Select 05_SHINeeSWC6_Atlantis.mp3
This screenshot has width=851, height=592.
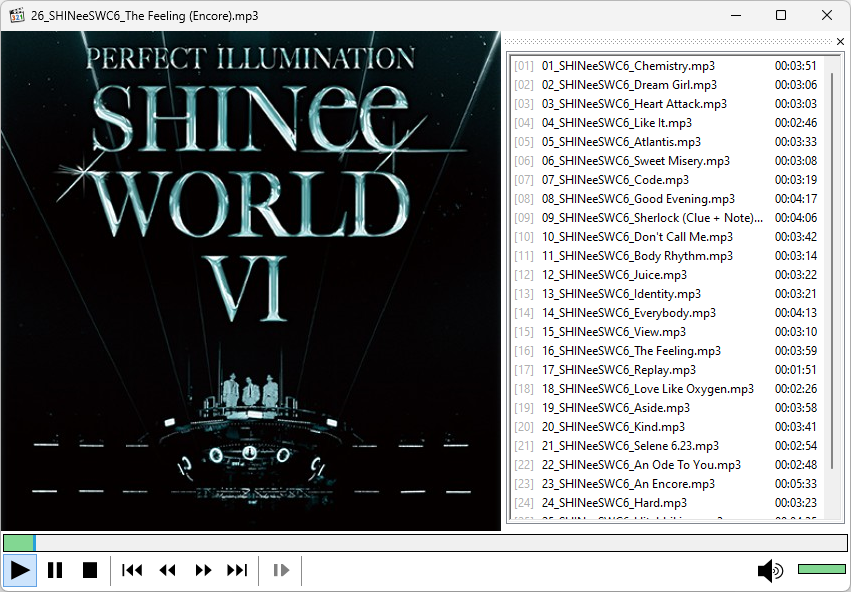[x=667, y=142]
